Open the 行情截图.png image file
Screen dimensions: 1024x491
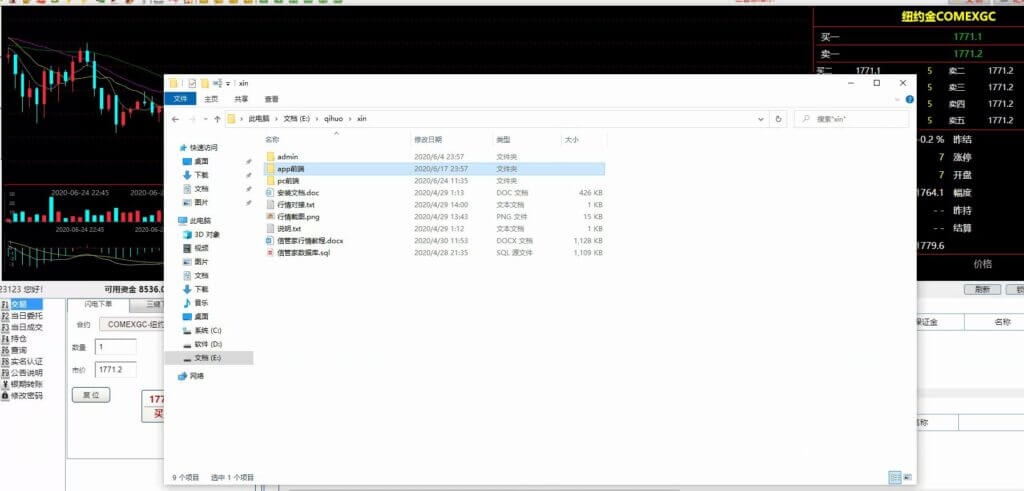click(298, 217)
